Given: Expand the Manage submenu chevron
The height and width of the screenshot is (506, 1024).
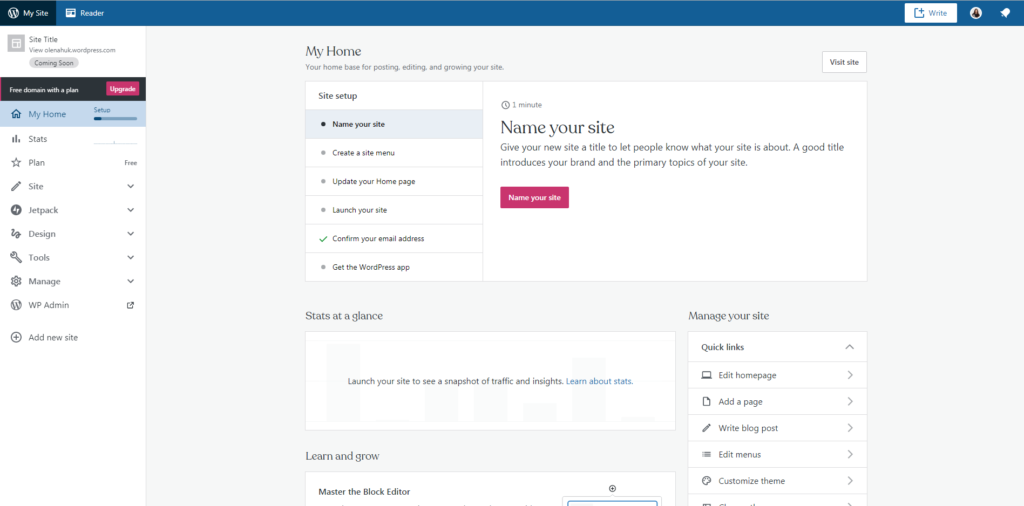Looking at the screenshot, I should (x=131, y=281).
